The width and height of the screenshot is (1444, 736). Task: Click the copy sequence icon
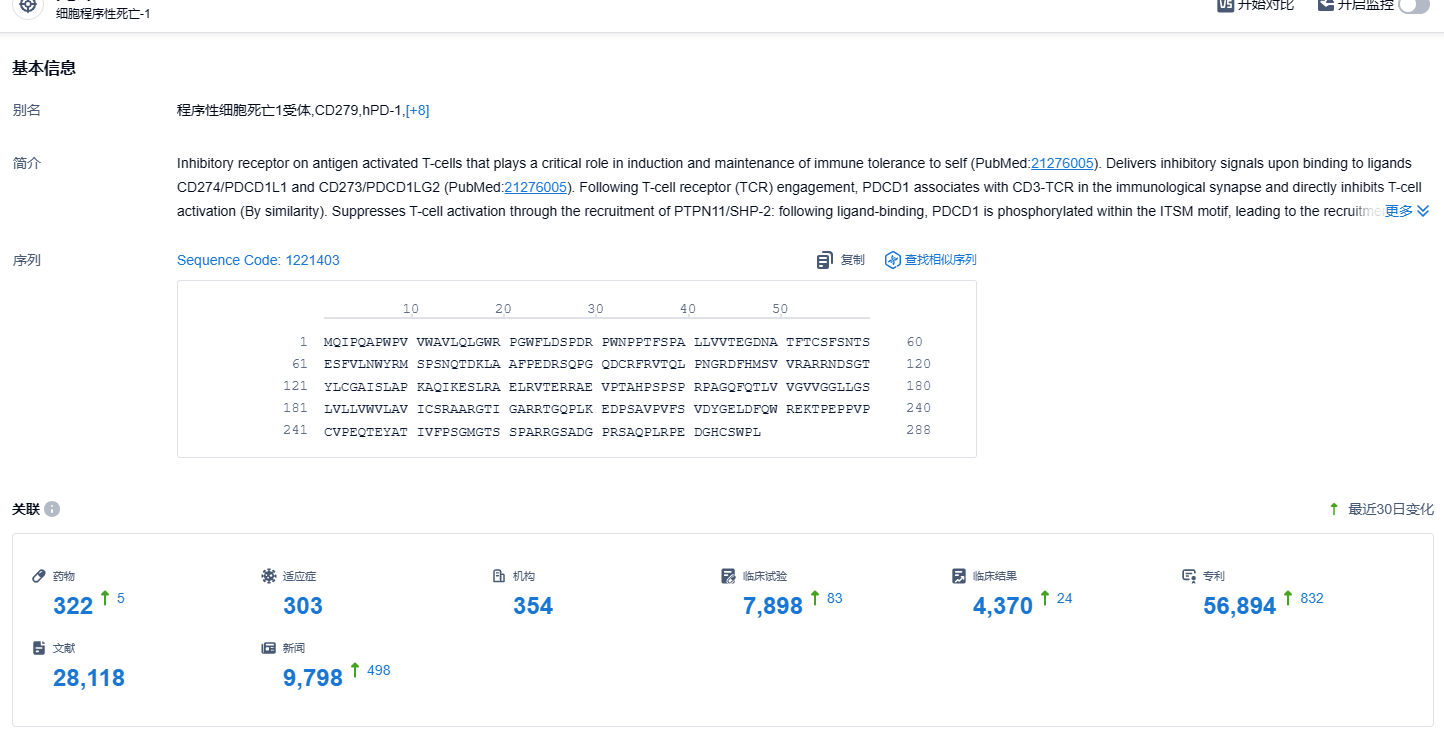pyautogui.click(x=825, y=260)
